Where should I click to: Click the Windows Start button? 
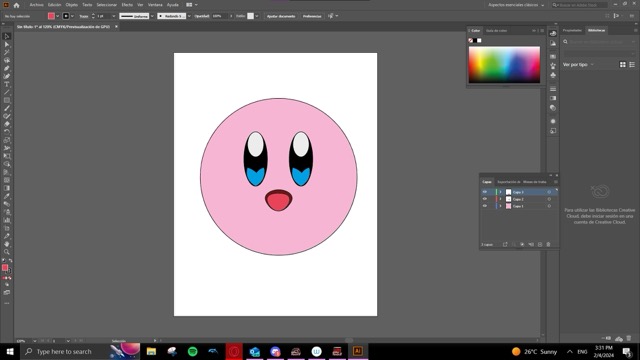[10, 351]
